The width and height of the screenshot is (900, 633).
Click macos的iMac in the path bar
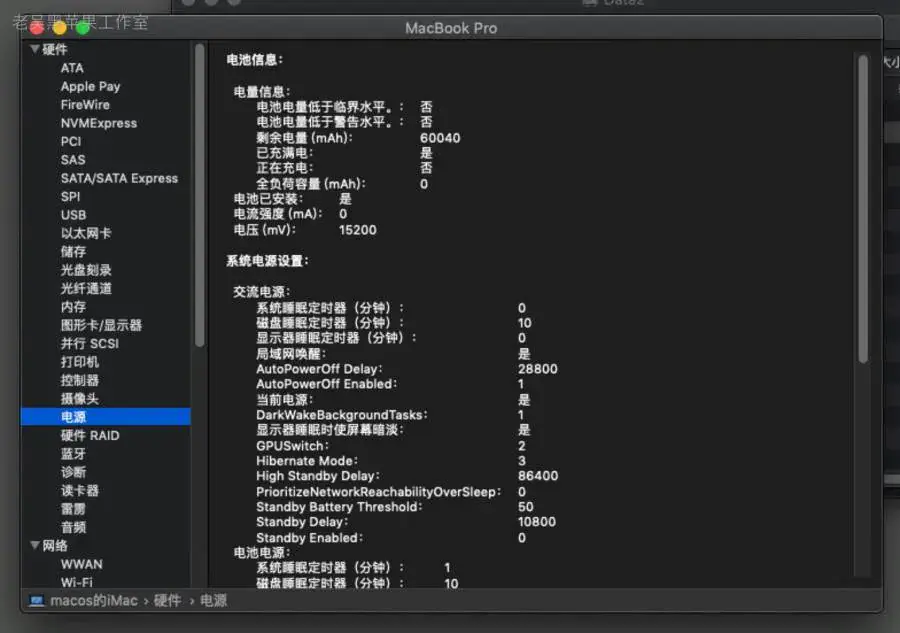pos(94,601)
